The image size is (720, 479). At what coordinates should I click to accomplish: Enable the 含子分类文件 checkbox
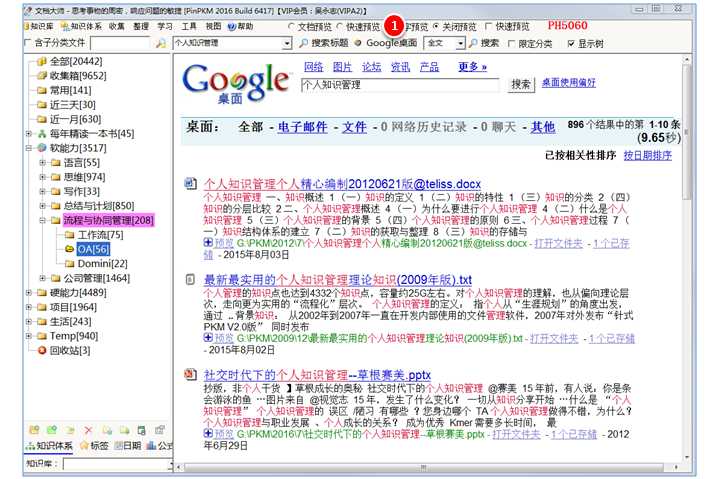[x=28, y=43]
